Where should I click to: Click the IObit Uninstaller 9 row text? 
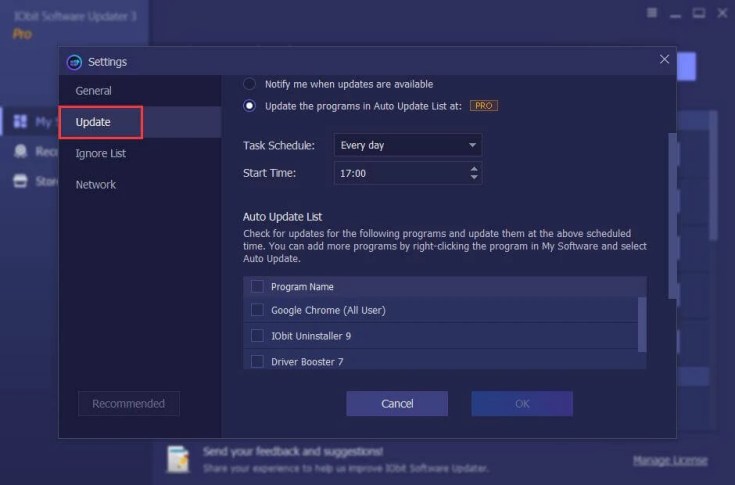point(311,336)
